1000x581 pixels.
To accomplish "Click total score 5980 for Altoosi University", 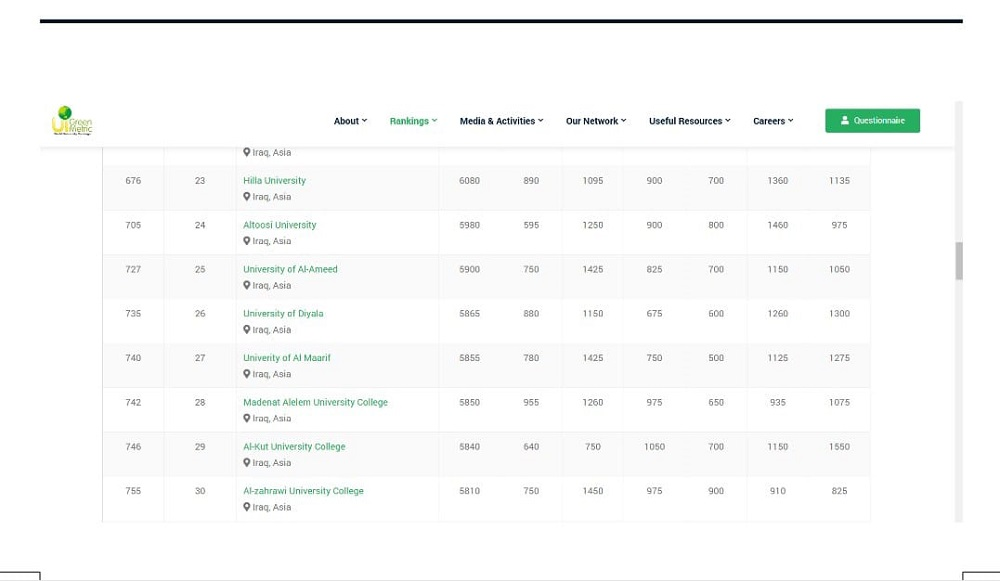I will 469,225.
